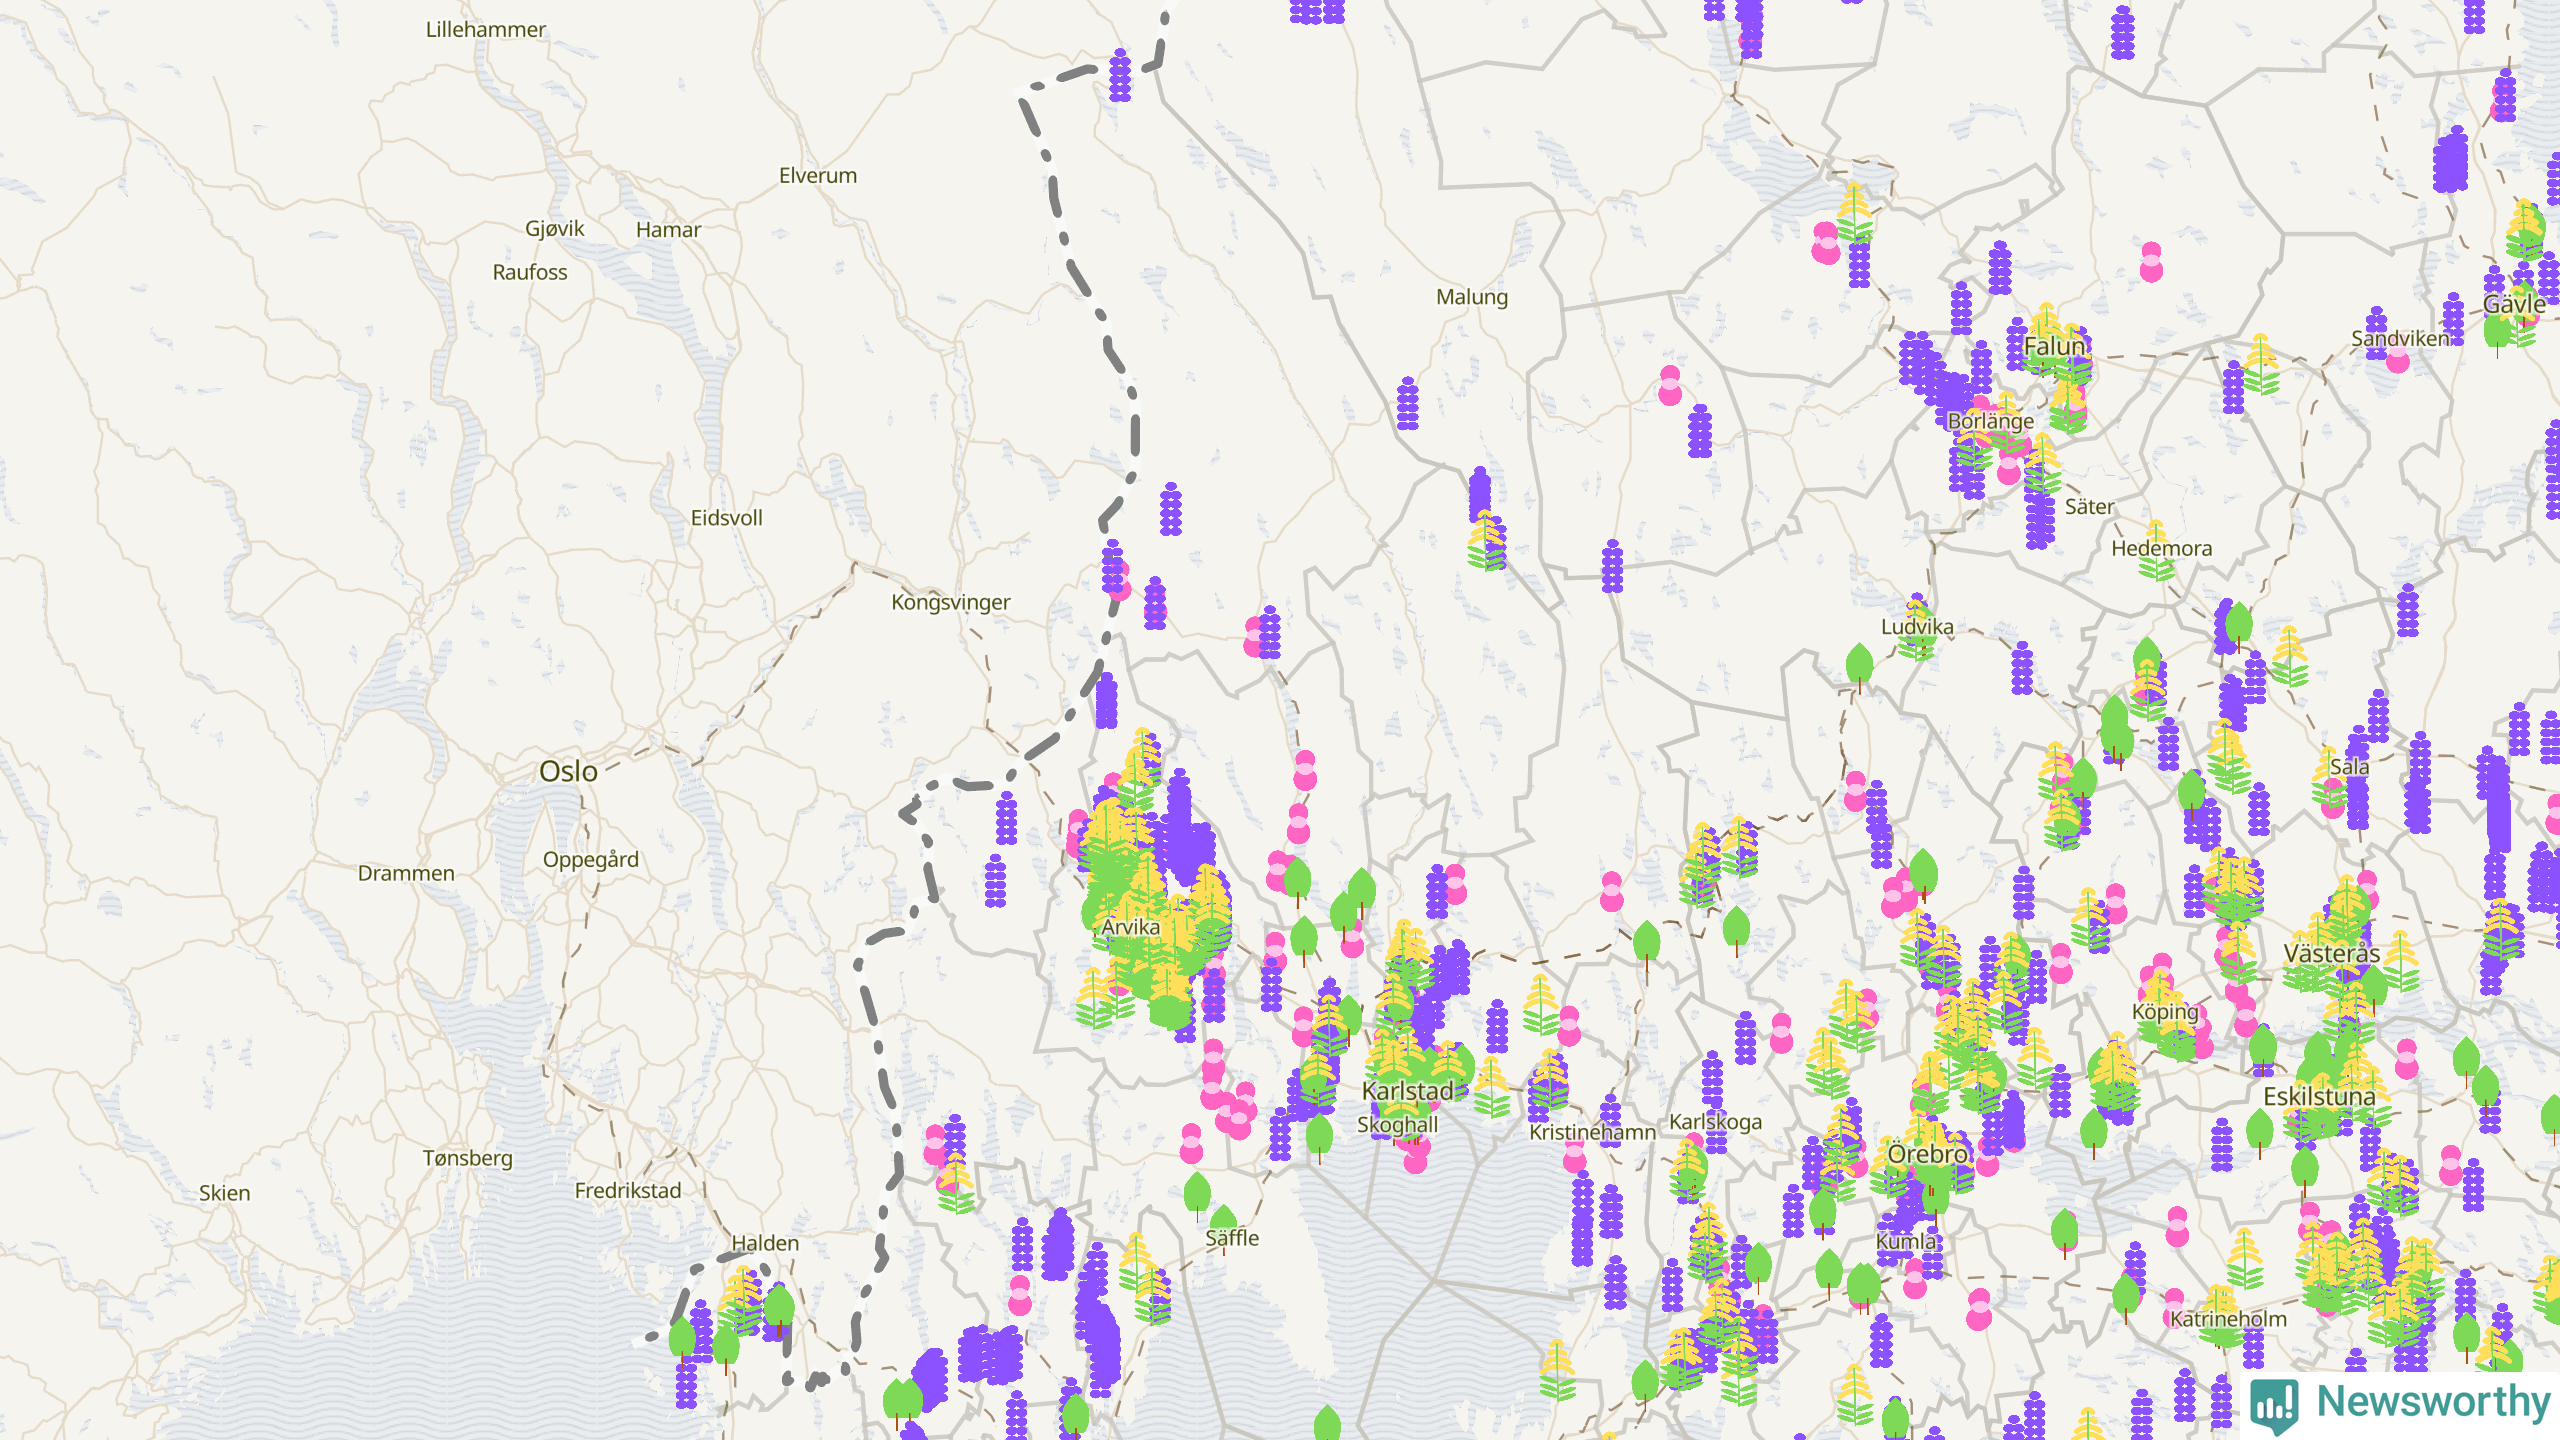Select the Raufoss label
The height and width of the screenshot is (1440, 2560).
point(530,272)
